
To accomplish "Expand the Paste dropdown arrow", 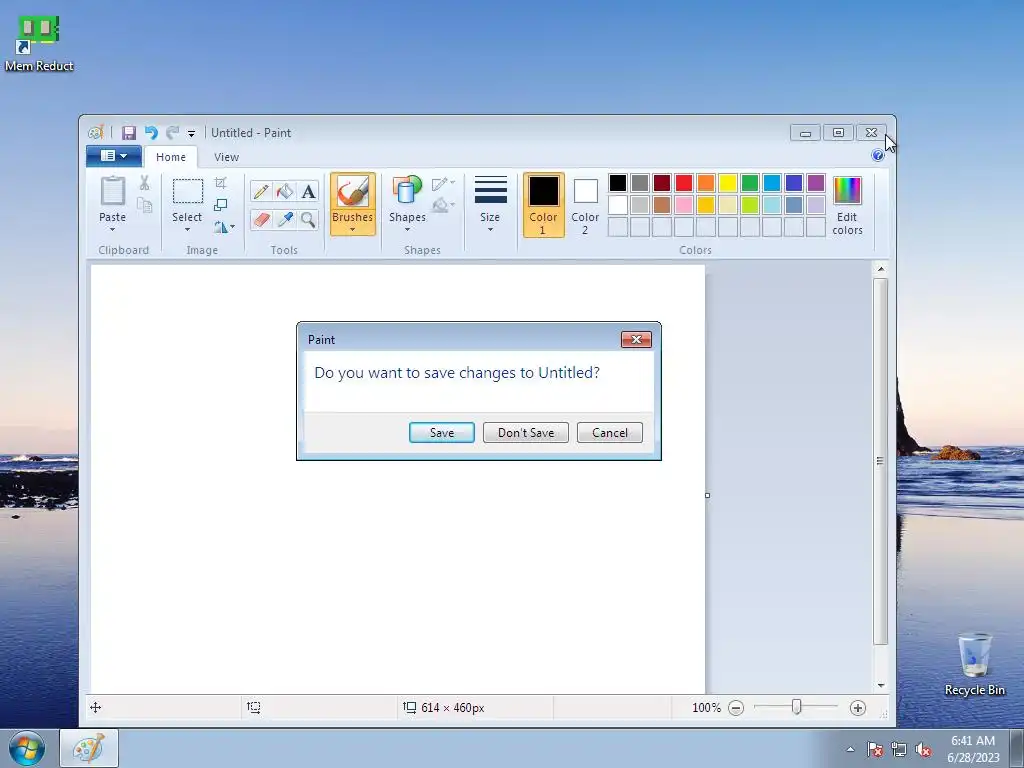I will [x=112, y=230].
